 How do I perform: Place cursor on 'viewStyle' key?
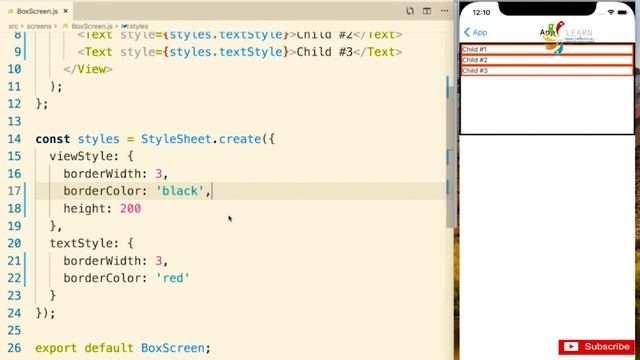tap(81, 156)
